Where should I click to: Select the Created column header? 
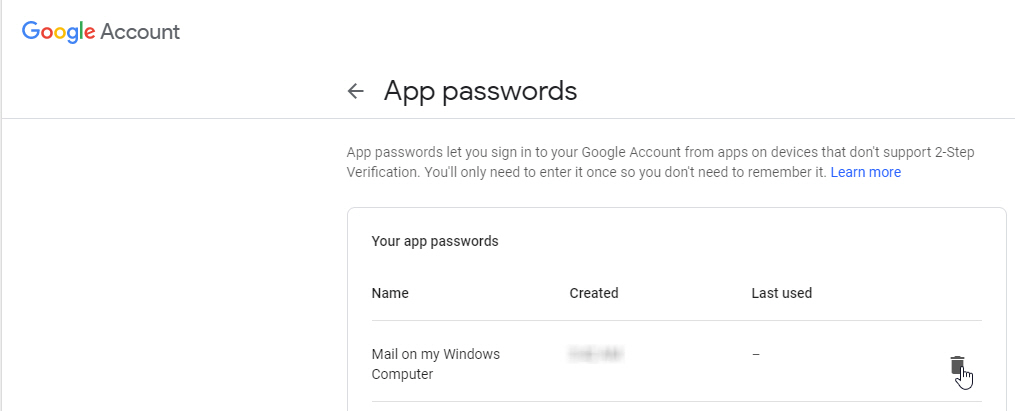point(594,293)
